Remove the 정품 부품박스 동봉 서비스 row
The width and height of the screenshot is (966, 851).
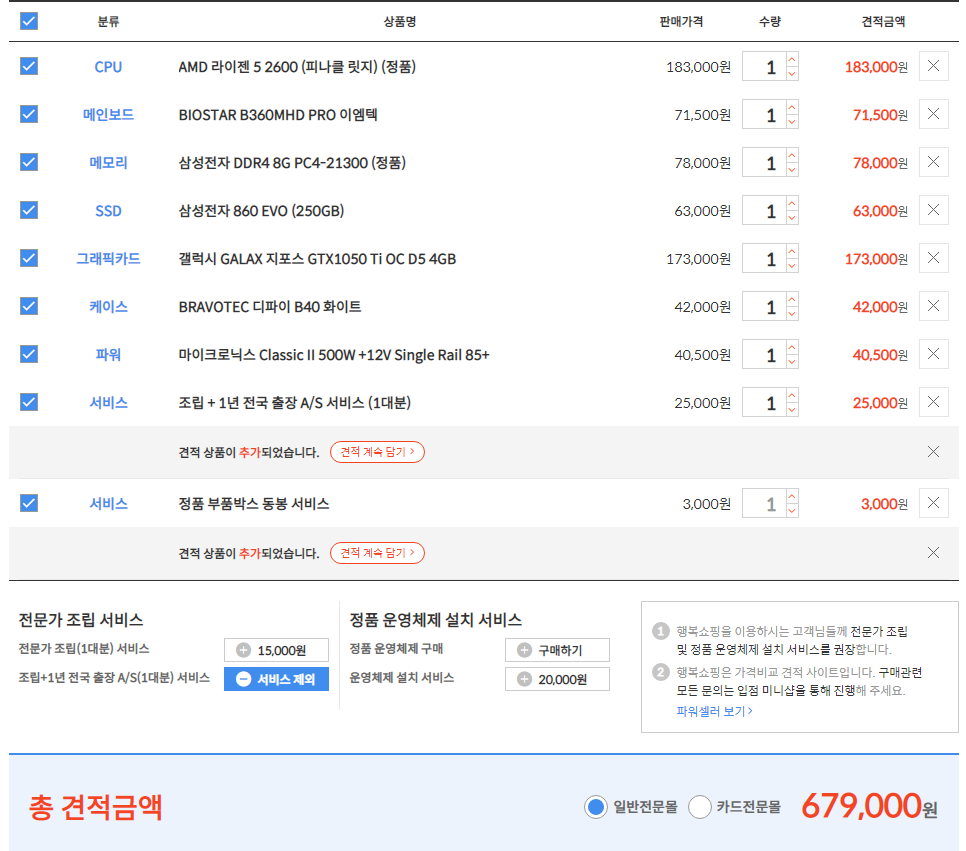tap(933, 503)
